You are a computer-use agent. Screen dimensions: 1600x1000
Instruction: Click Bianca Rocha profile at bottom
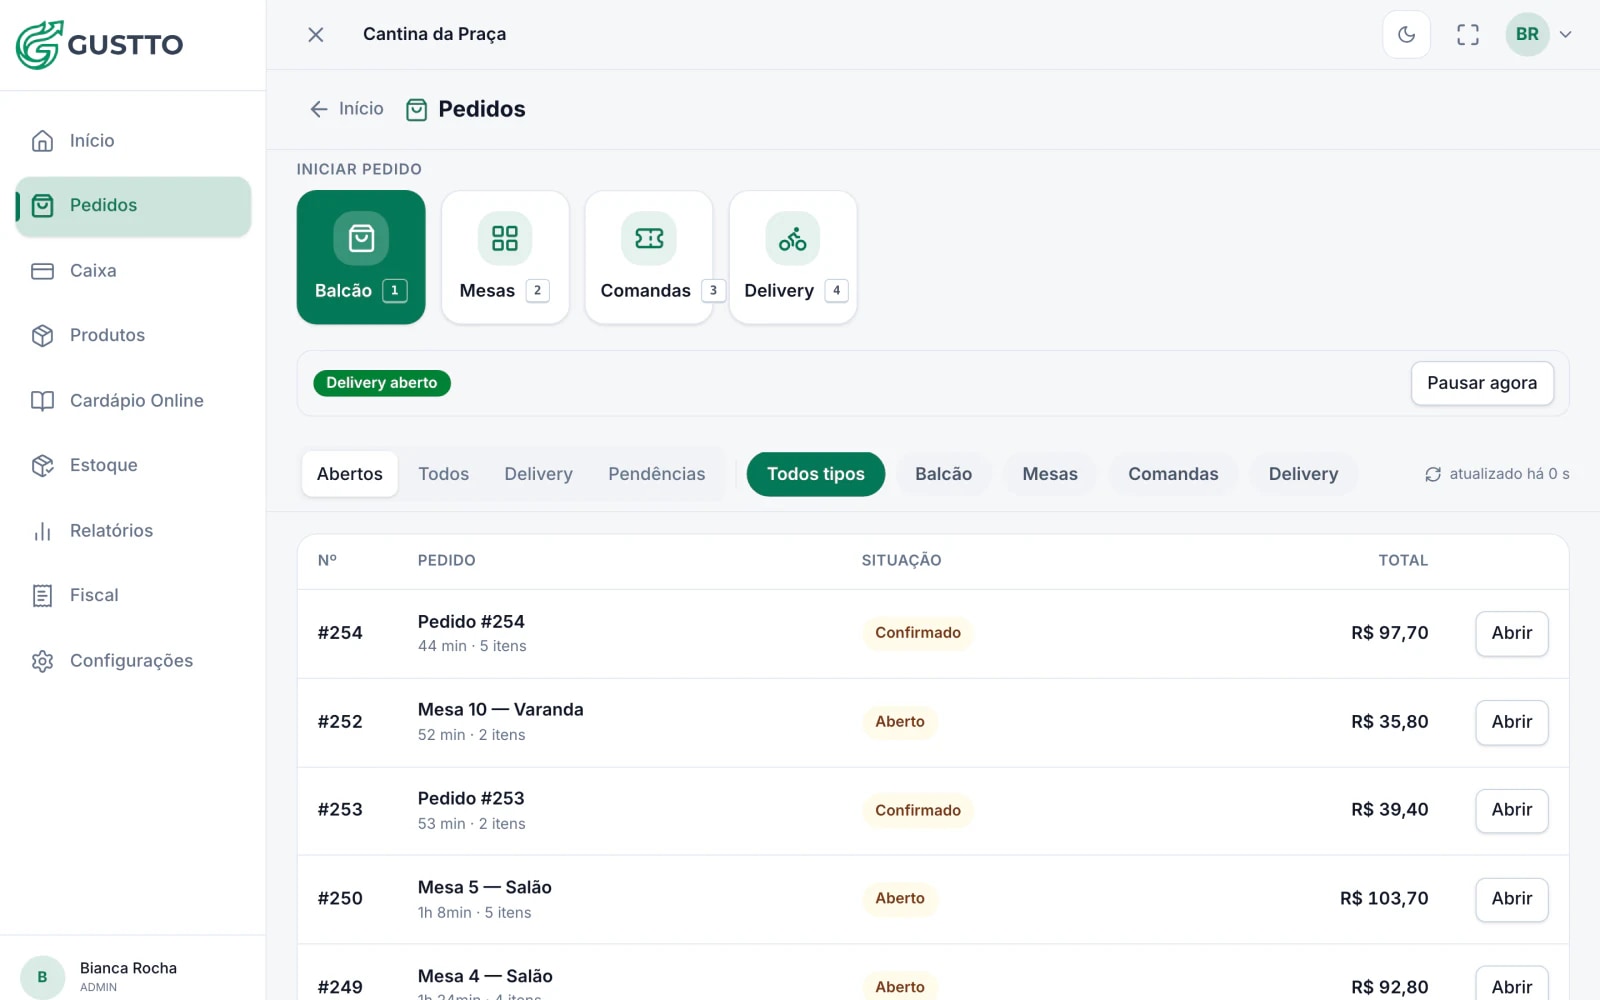coord(133,976)
